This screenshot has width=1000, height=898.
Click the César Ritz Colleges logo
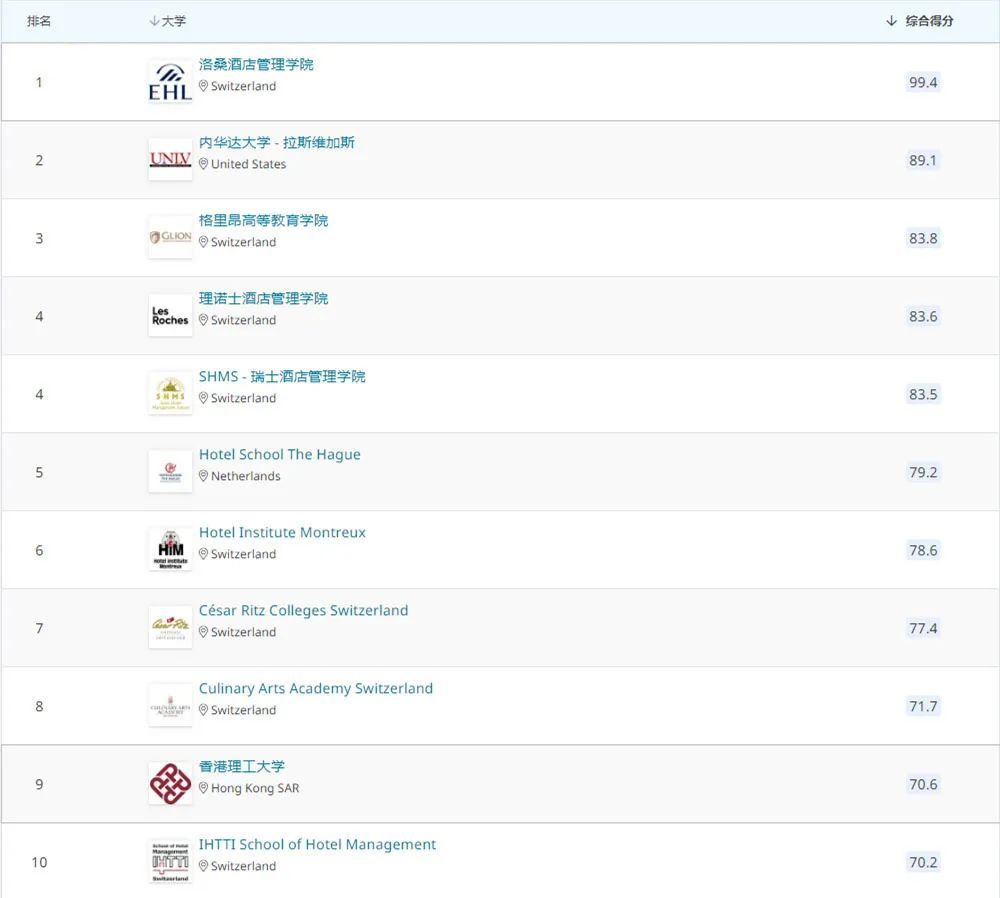tap(170, 628)
